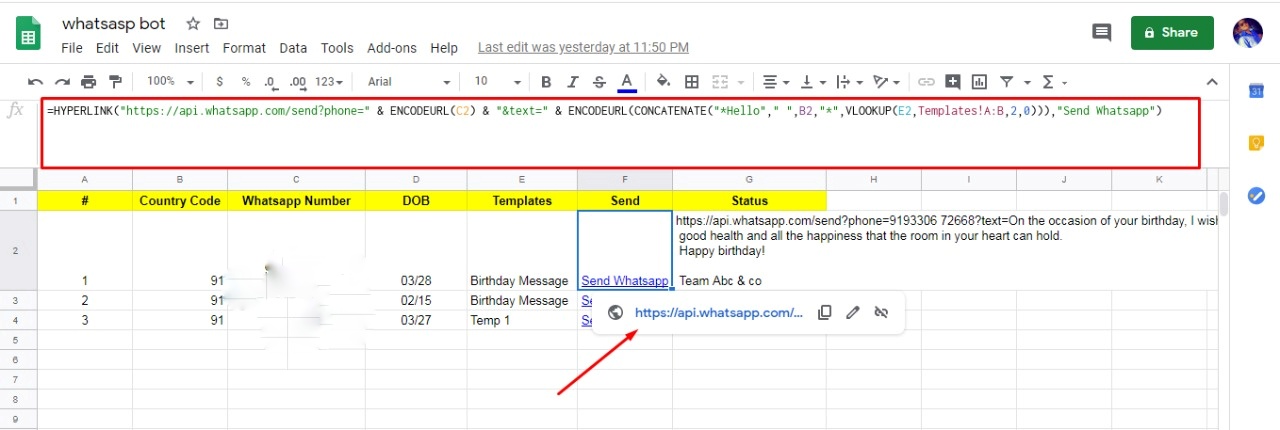Open the text rotation dropdown
Screen dimensions: 1280x430
(885, 82)
